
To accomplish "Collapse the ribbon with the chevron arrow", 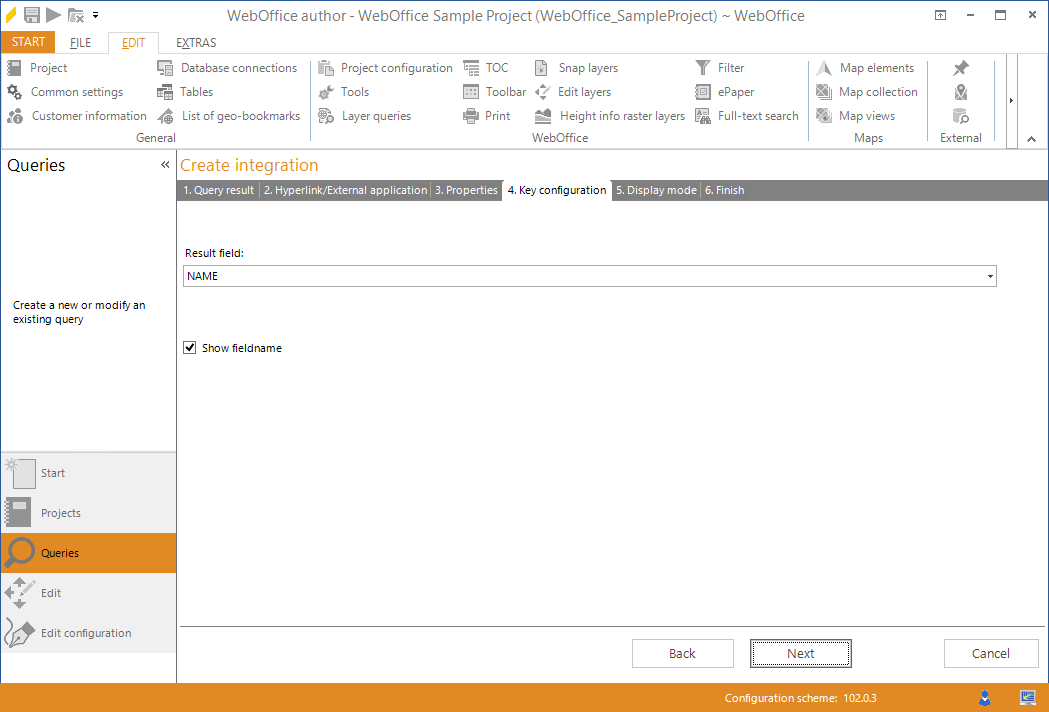I will (1031, 138).
